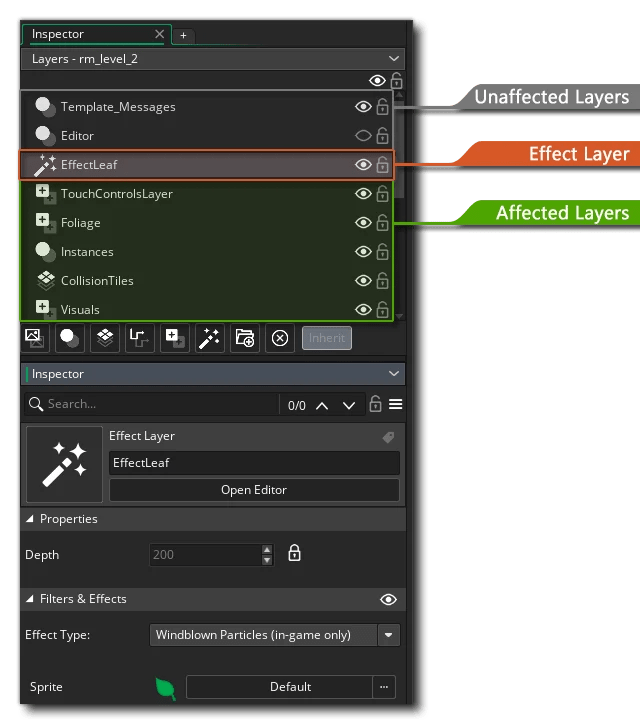Click the Default sprite button
Viewport: 640px width, 724px height.
point(279,687)
